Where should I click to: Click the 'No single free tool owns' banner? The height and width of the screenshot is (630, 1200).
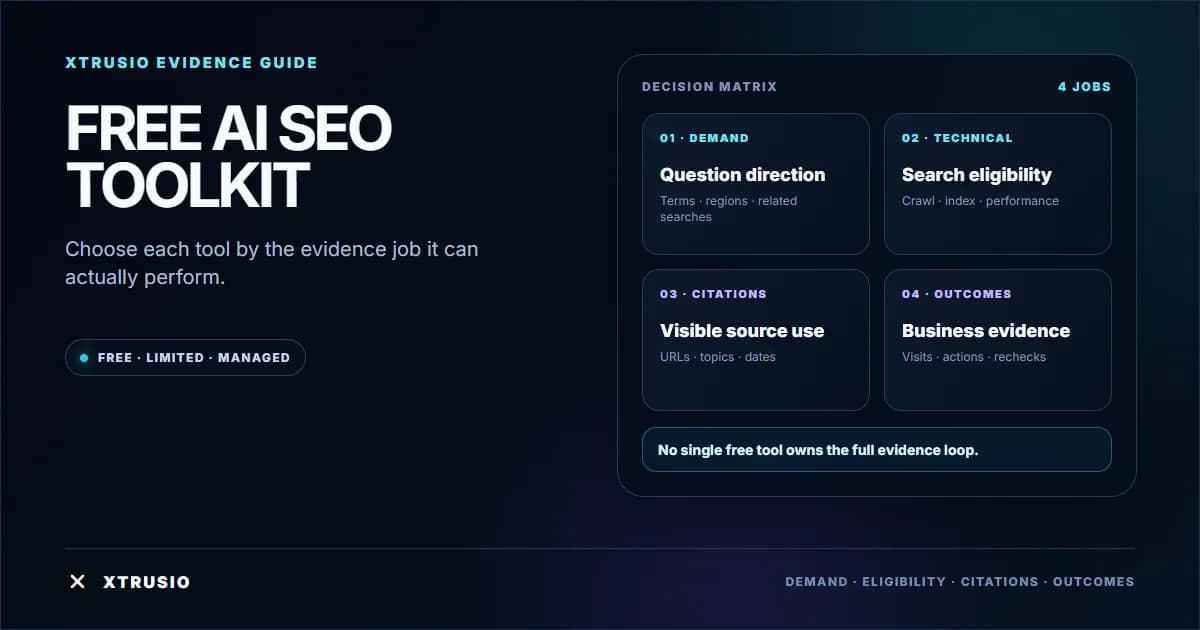click(877, 450)
